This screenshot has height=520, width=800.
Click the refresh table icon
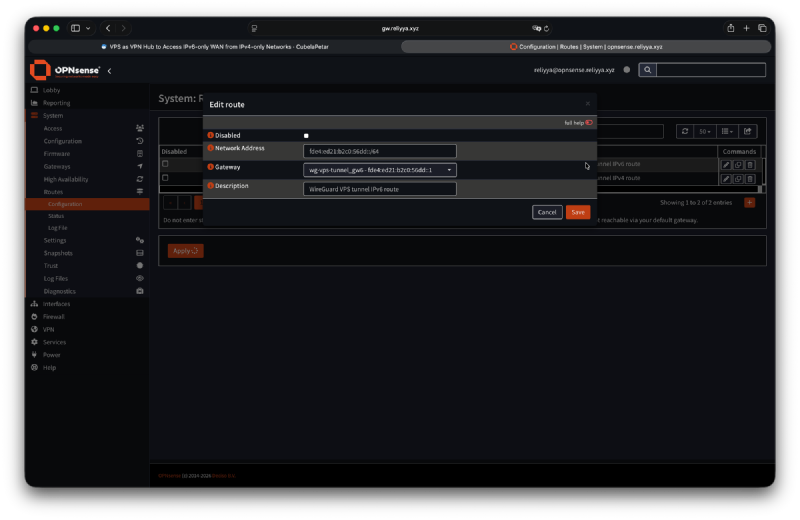[x=685, y=131]
